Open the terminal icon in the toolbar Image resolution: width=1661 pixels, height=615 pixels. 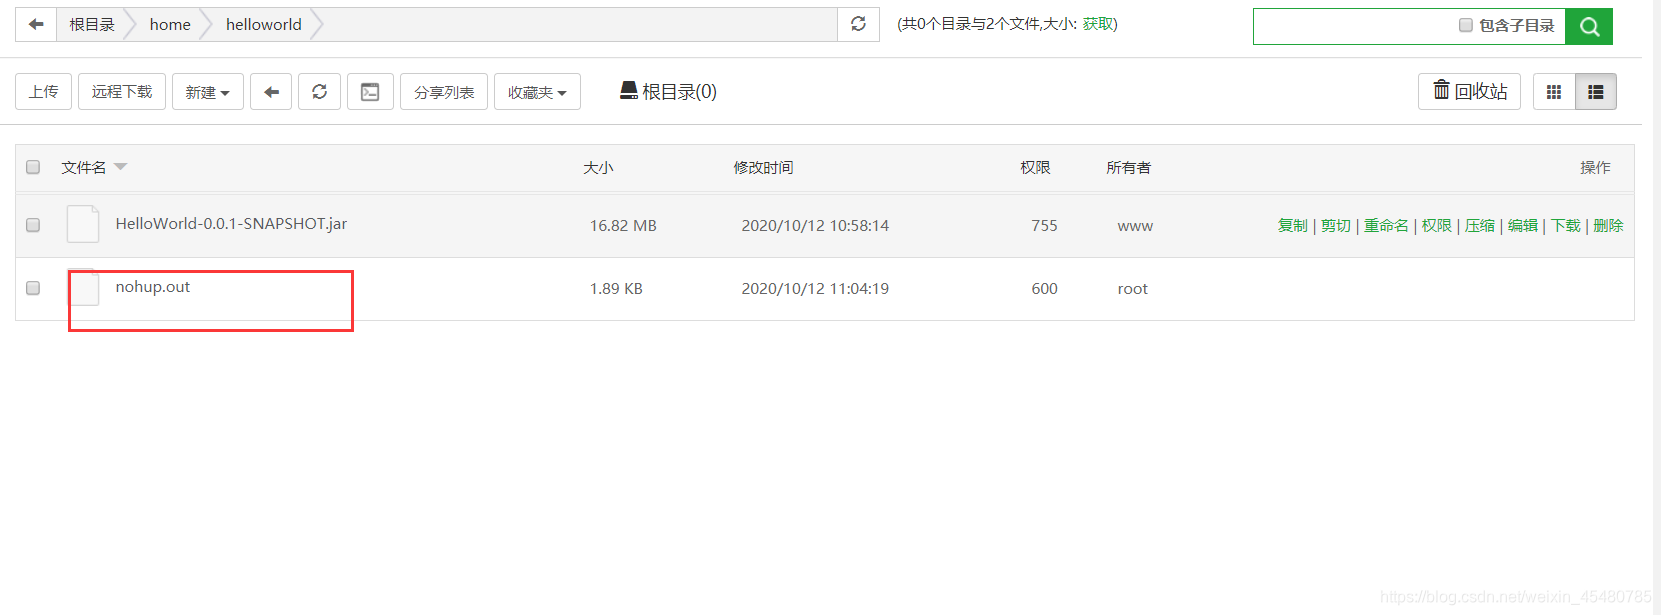(x=370, y=92)
